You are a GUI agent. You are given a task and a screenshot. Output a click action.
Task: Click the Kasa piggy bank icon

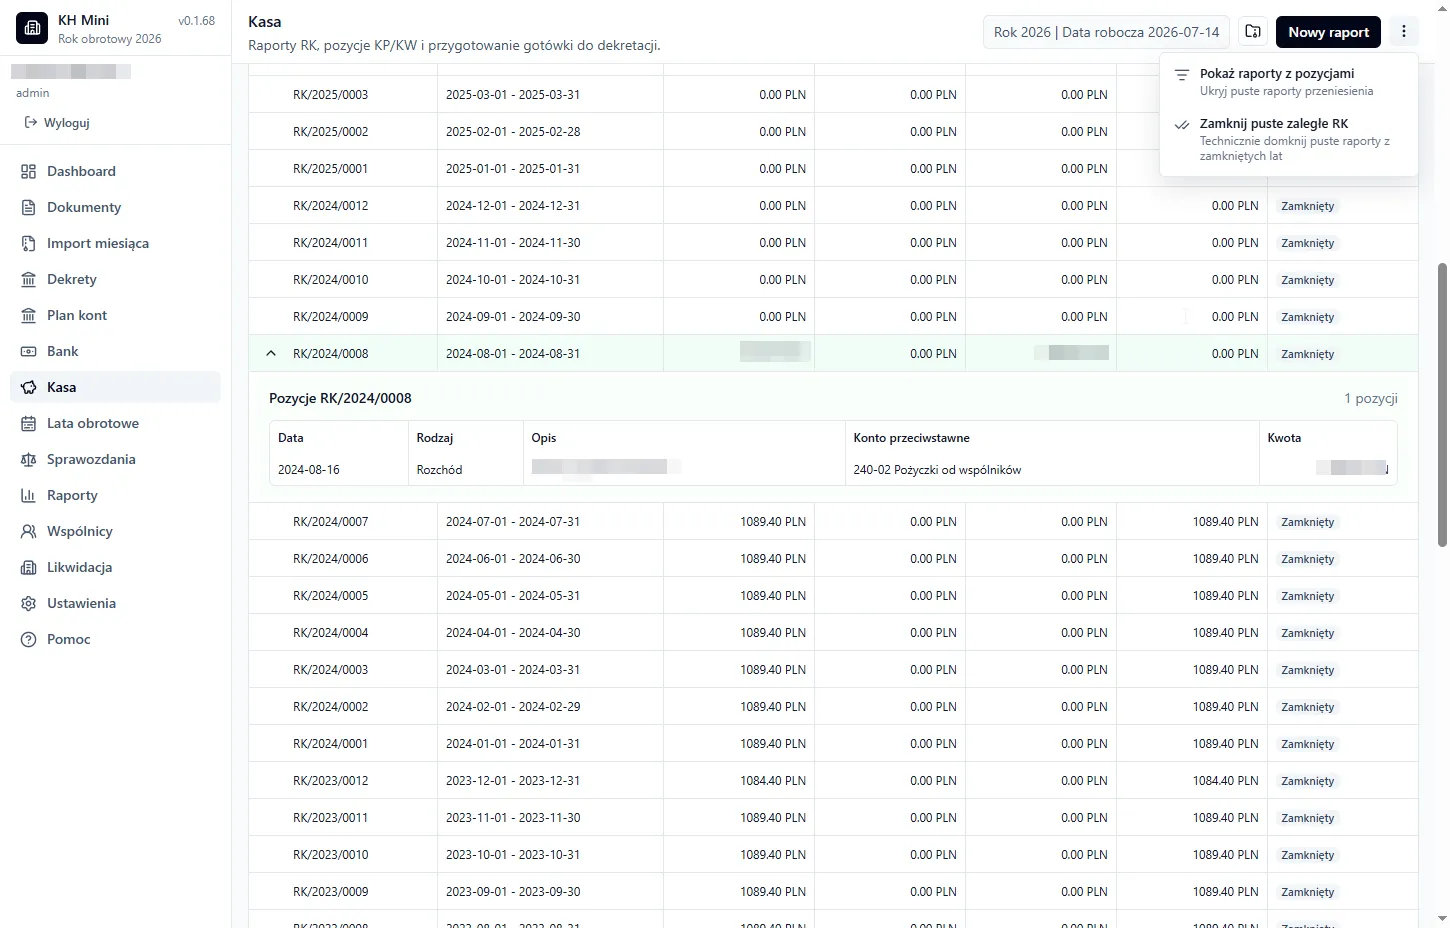pyautogui.click(x=29, y=387)
